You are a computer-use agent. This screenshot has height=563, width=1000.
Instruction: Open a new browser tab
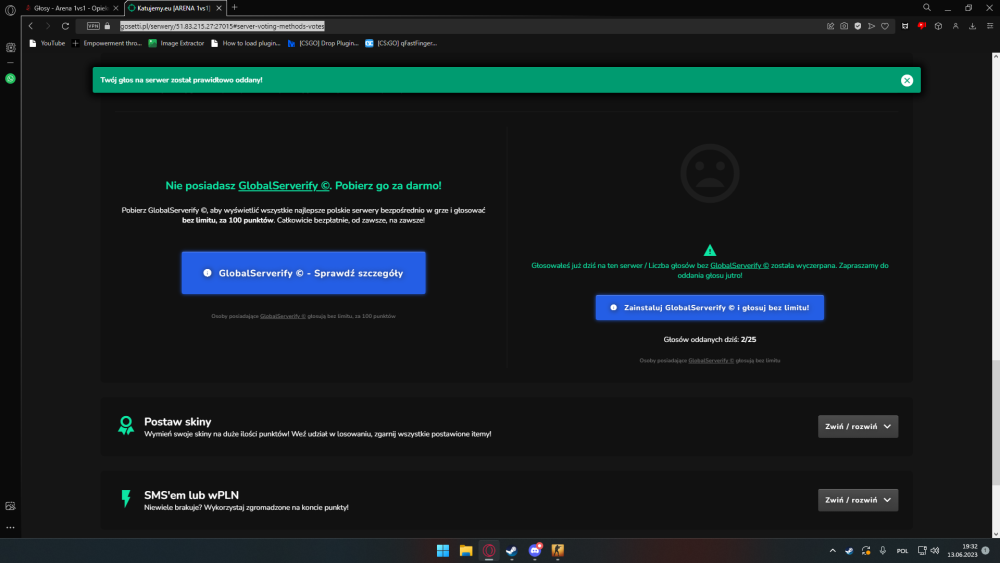[235, 8]
